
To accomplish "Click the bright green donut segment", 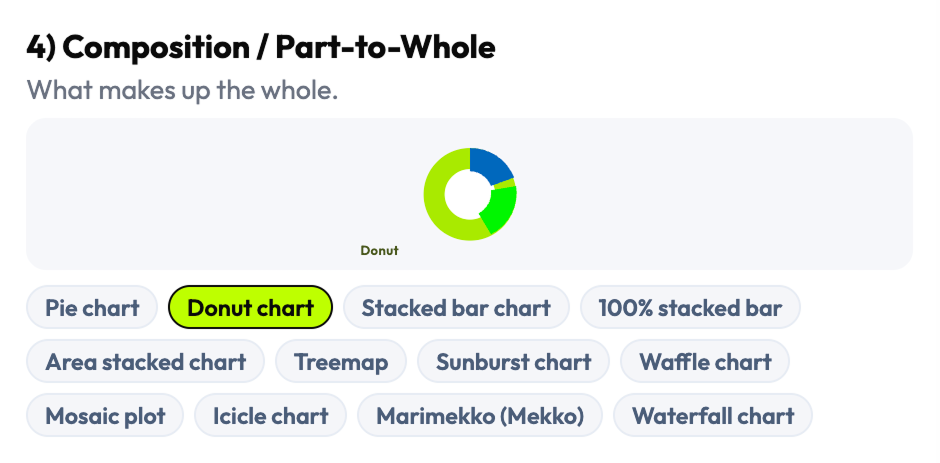I will [x=500, y=207].
